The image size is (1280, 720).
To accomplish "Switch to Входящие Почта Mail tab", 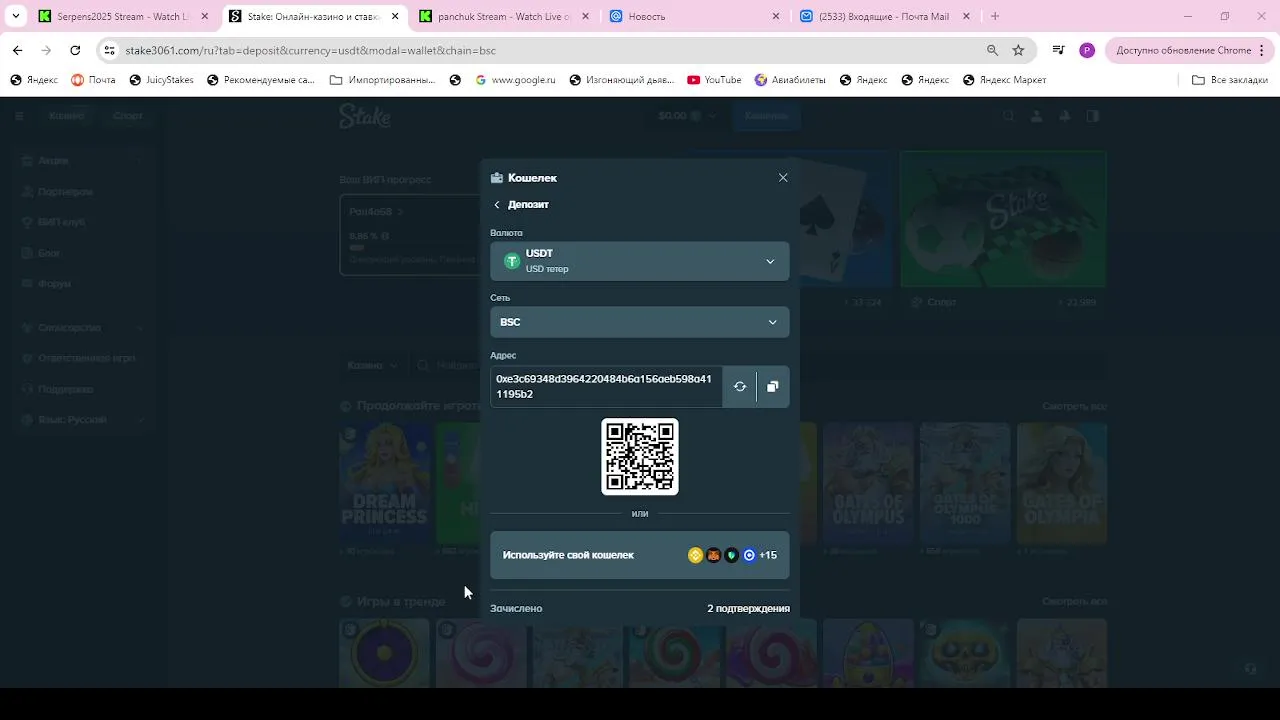I will [x=886, y=16].
